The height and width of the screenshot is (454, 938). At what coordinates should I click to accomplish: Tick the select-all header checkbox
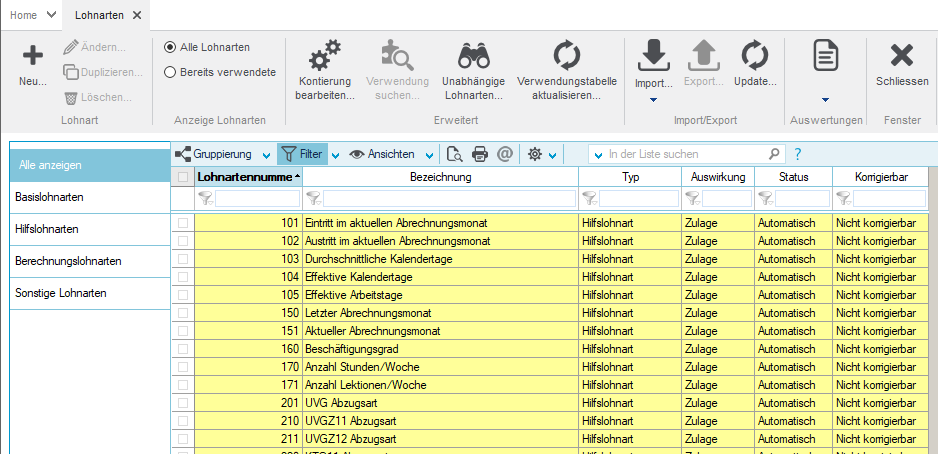click(x=182, y=177)
